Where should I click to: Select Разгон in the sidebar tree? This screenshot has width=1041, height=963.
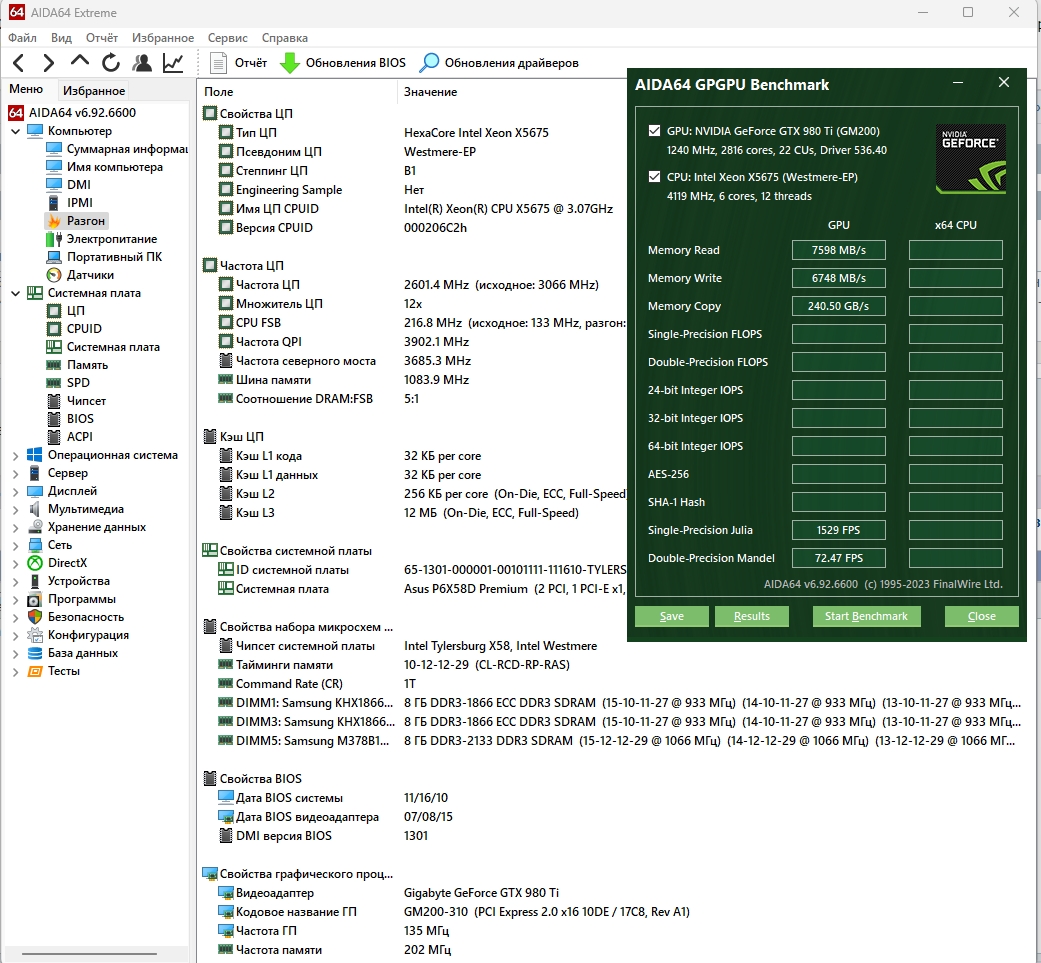coord(86,220)
